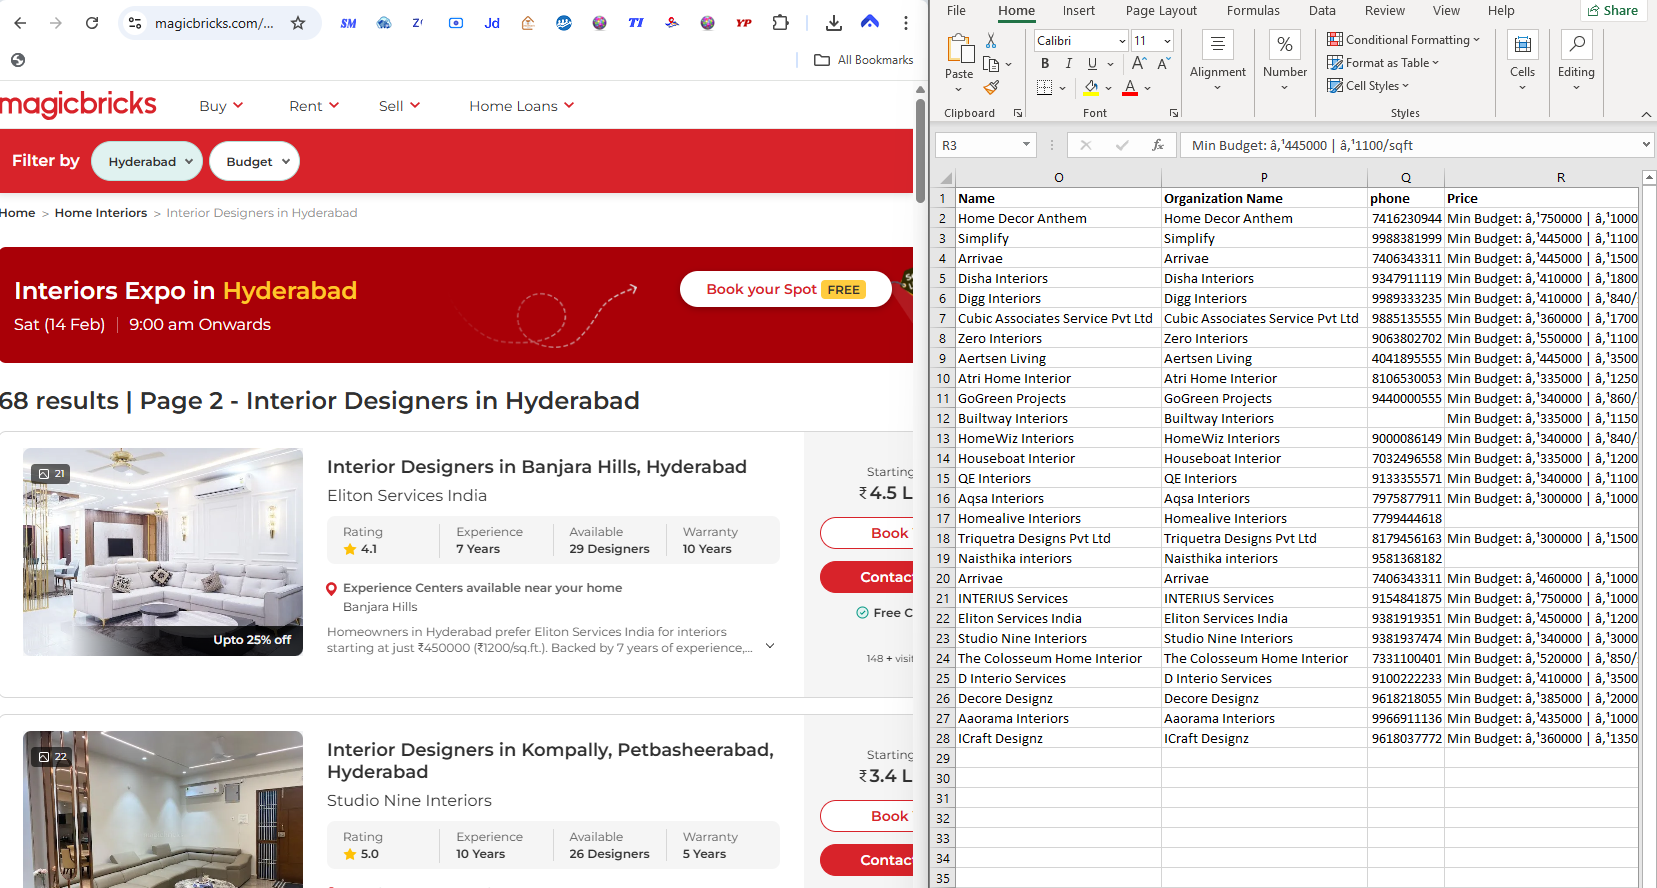
Task: Go back in Chrome browser
Action: point(20,23)
